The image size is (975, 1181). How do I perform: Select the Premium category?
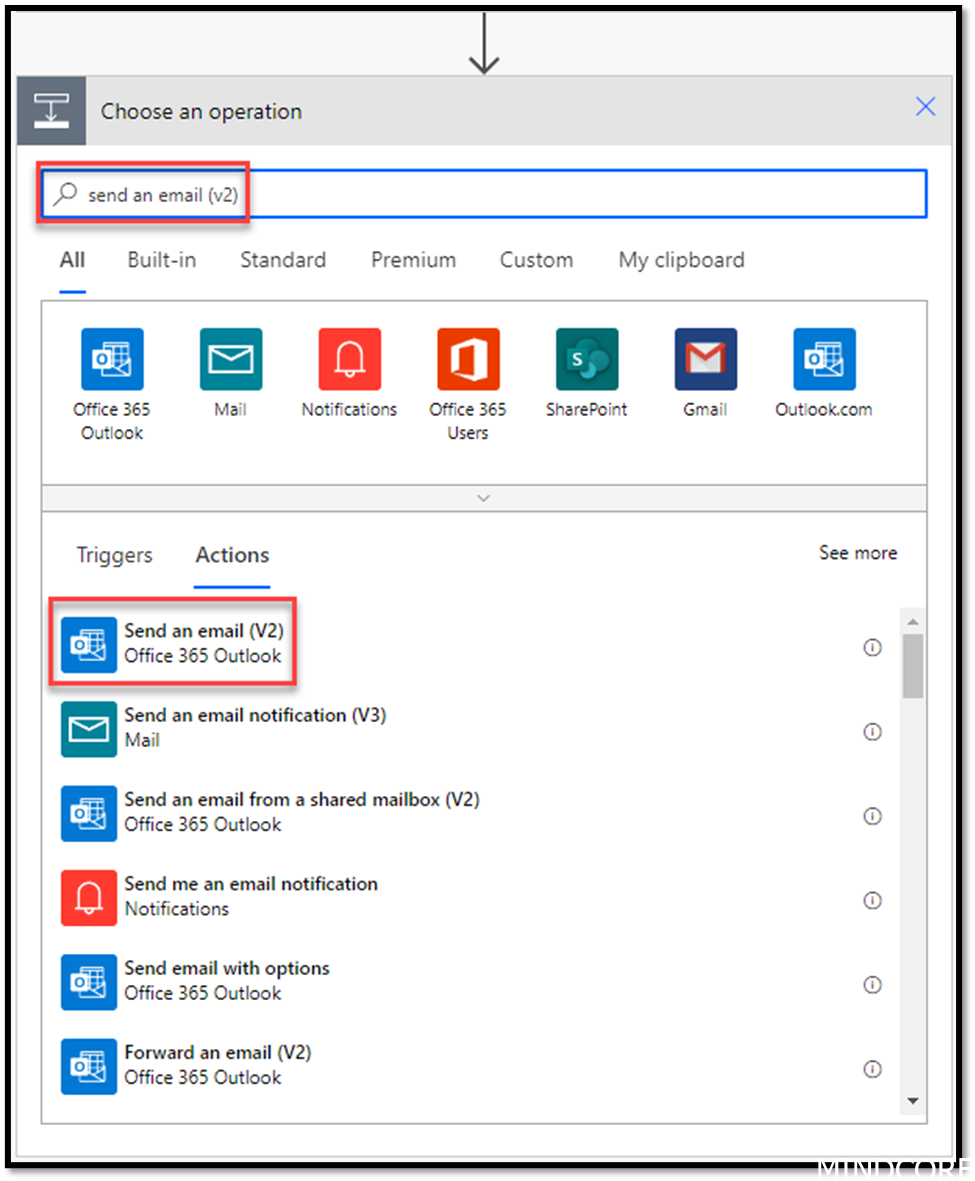(413, 260)
